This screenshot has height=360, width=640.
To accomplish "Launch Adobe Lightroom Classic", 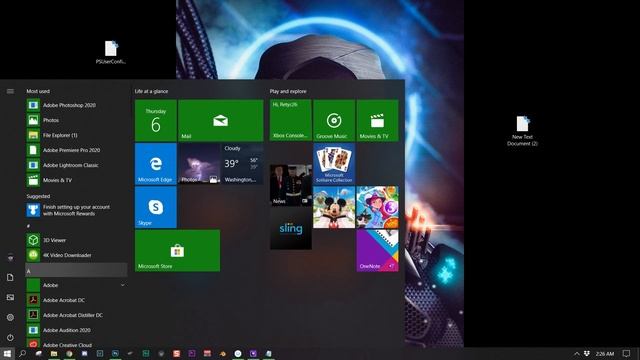I will [x=76, y=165].
